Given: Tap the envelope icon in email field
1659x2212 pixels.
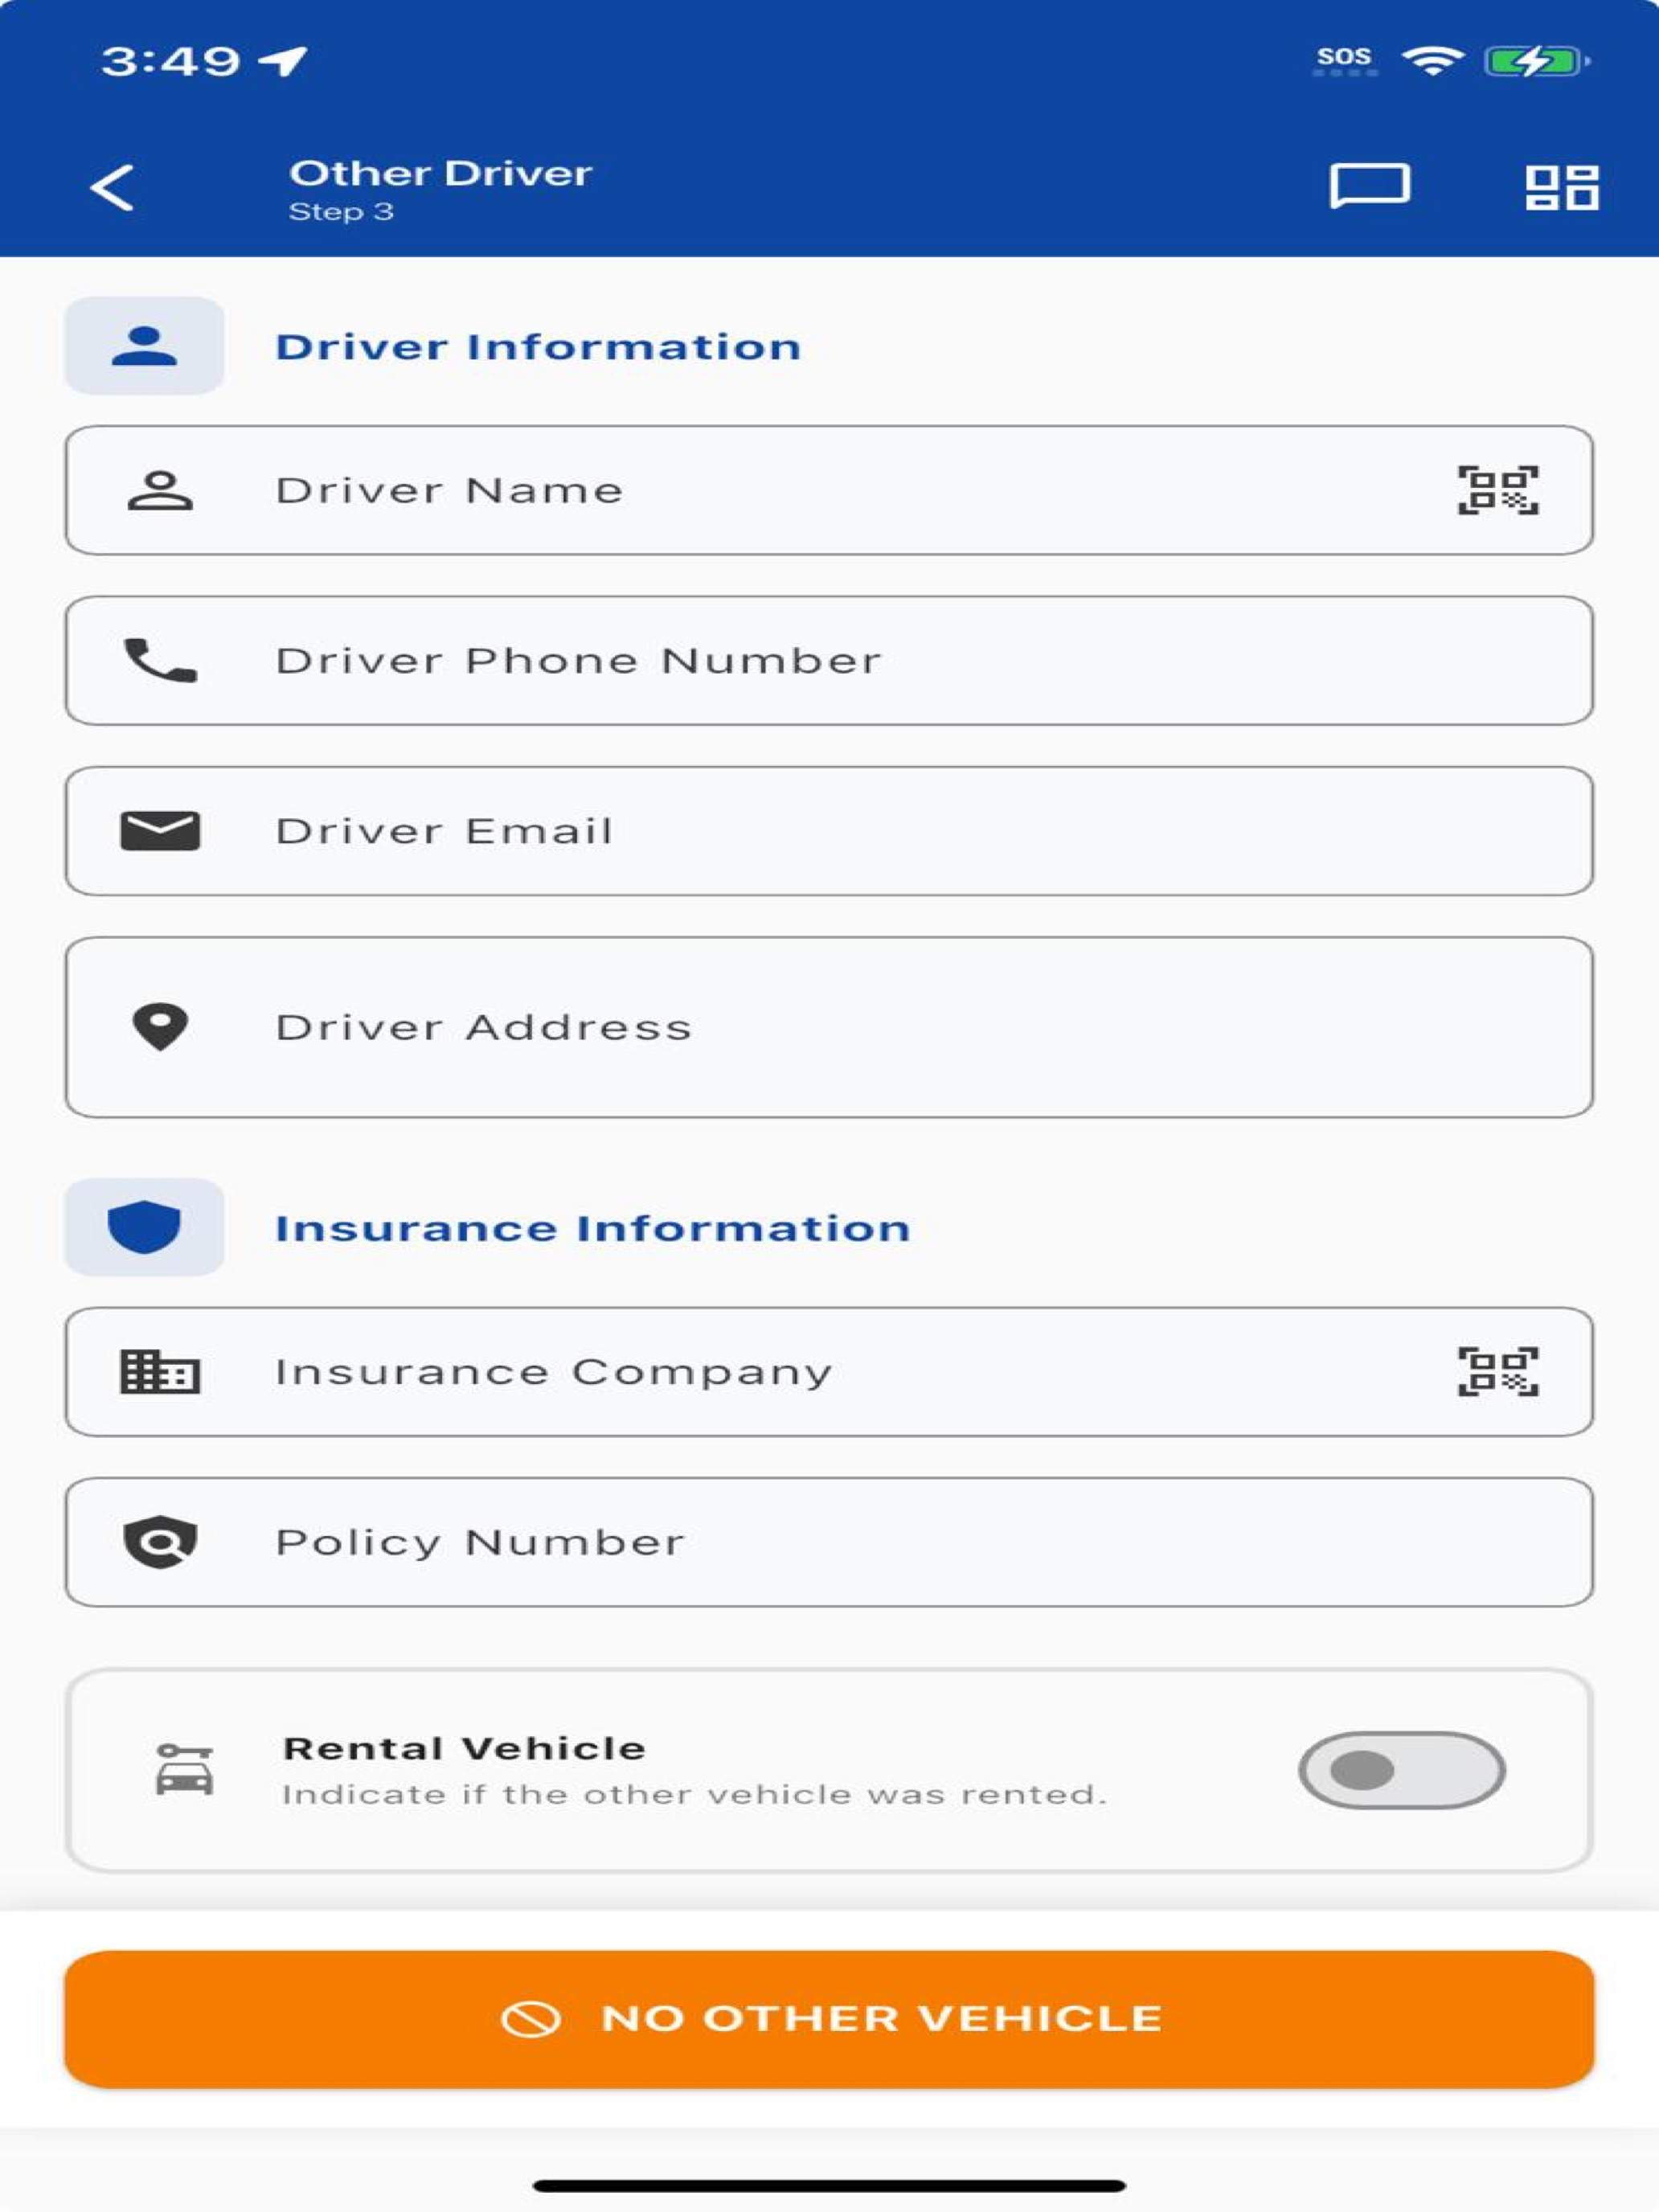Looking at the screenshot, I should click(x=160, y=831).
